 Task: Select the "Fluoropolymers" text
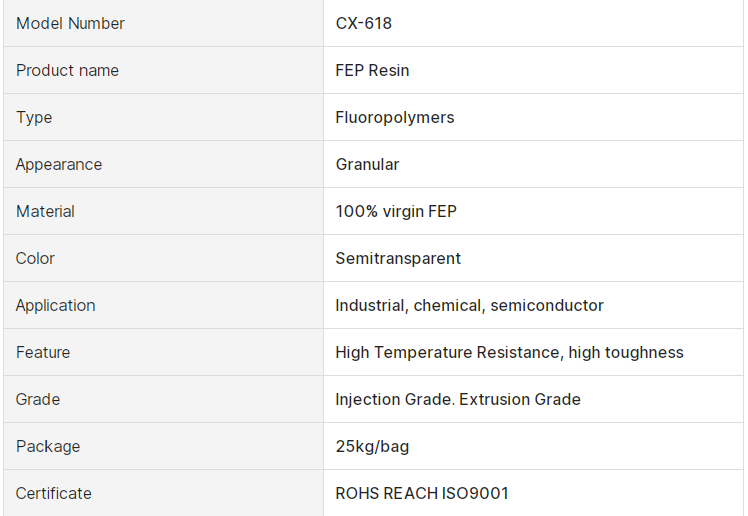(x=395, y=117)
